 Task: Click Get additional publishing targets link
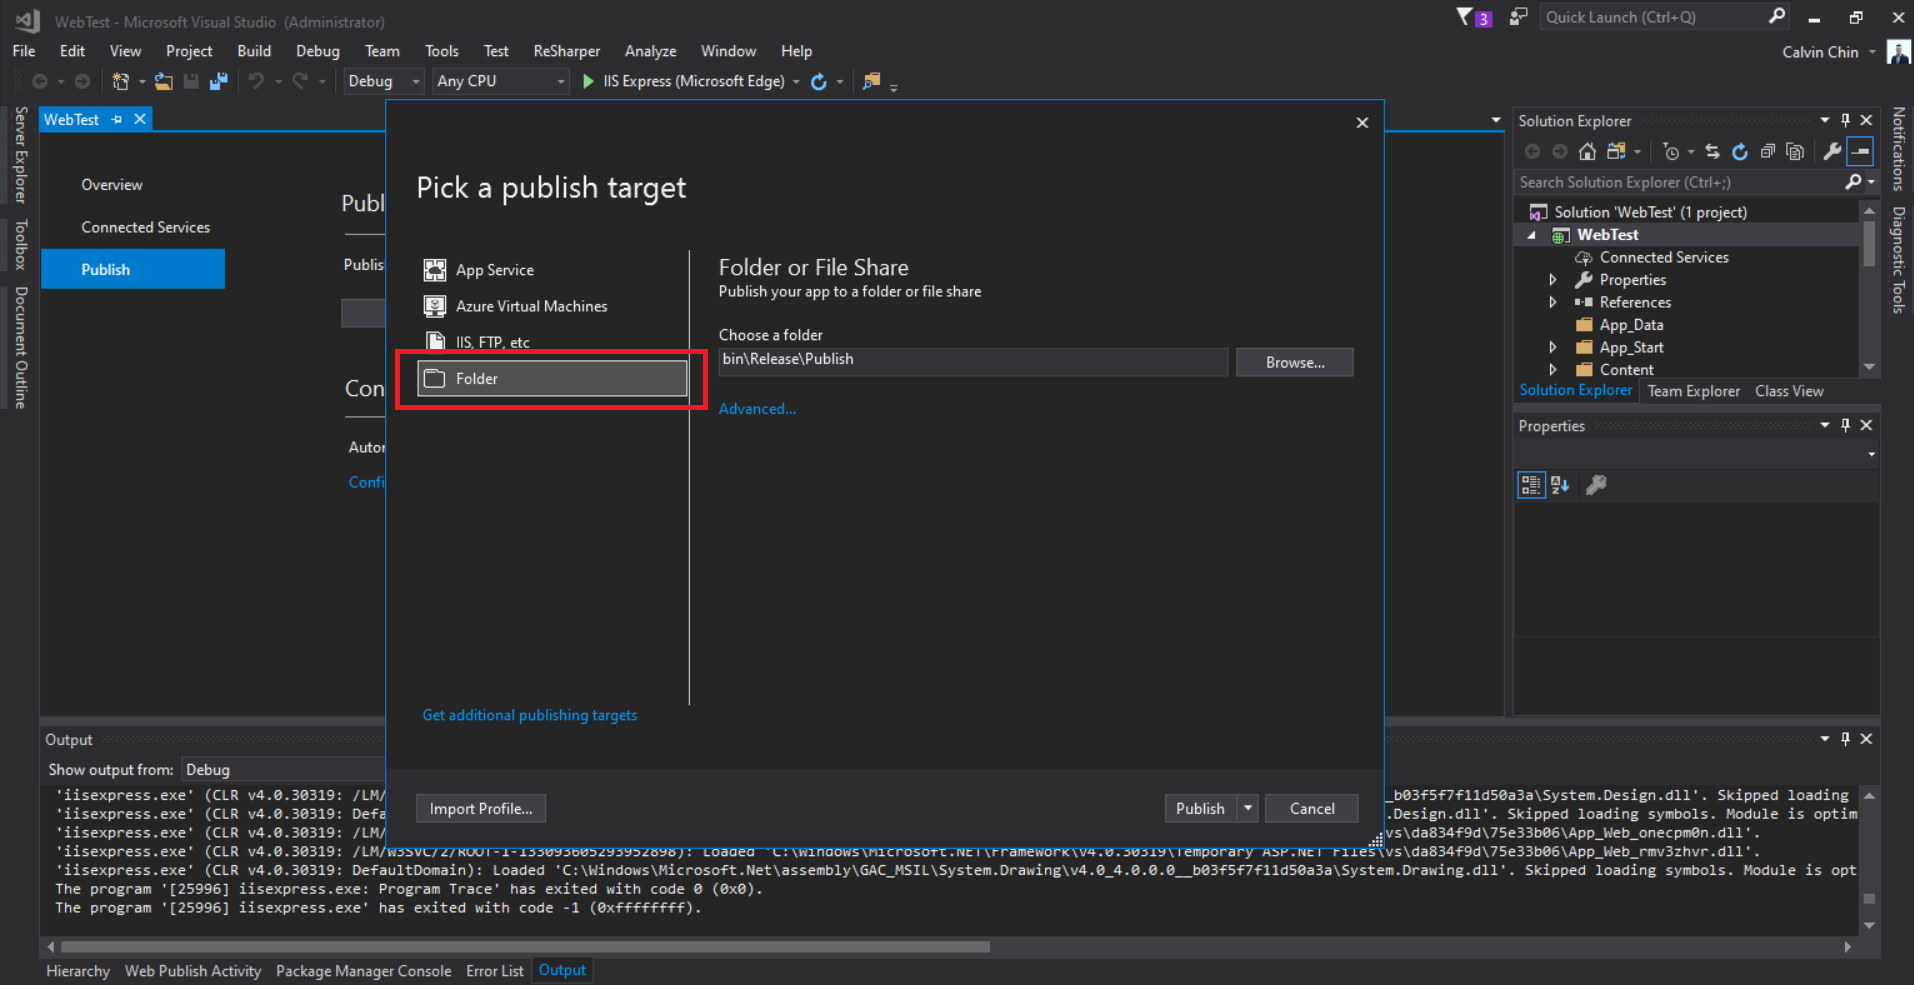529,715
